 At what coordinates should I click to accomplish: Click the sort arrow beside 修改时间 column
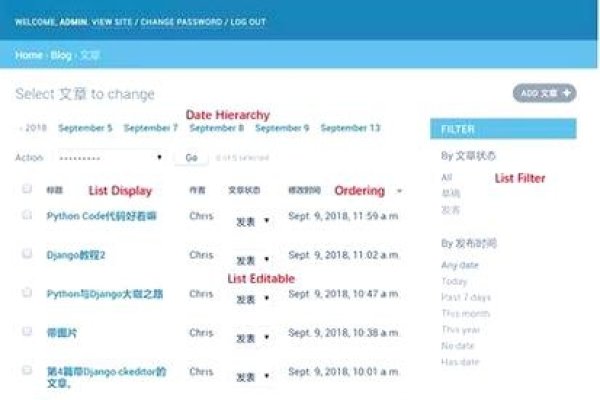[400, 190]
